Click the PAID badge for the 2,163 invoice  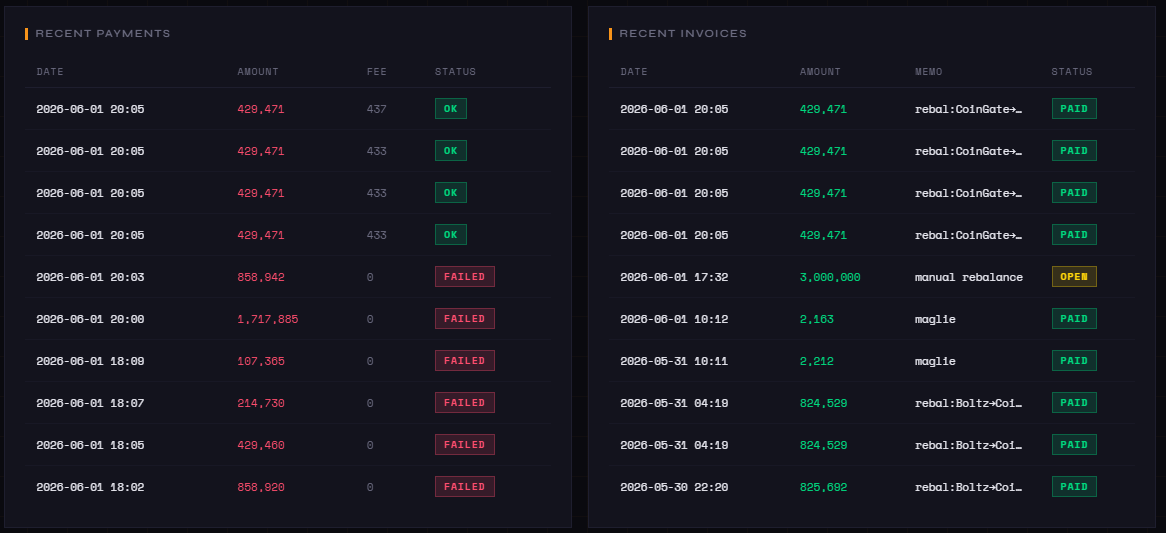pyautogui.click(x=1074, y=318)
